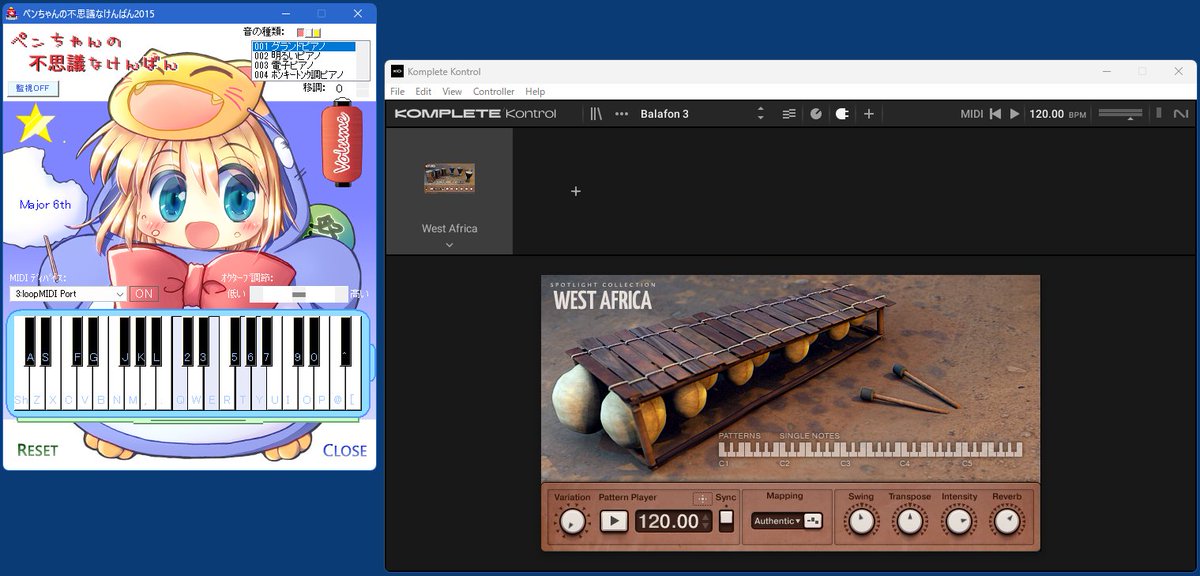Viewport: 1200px width, 576px height.
Task: Adjust the octave slider between 低い and 高い
Action: [298, 294]
